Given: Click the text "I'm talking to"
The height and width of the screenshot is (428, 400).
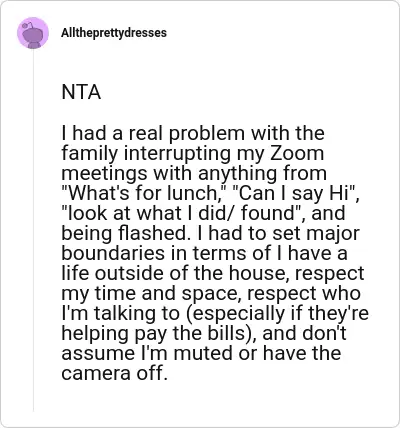Looking at the screenshot, I should 120,314.
